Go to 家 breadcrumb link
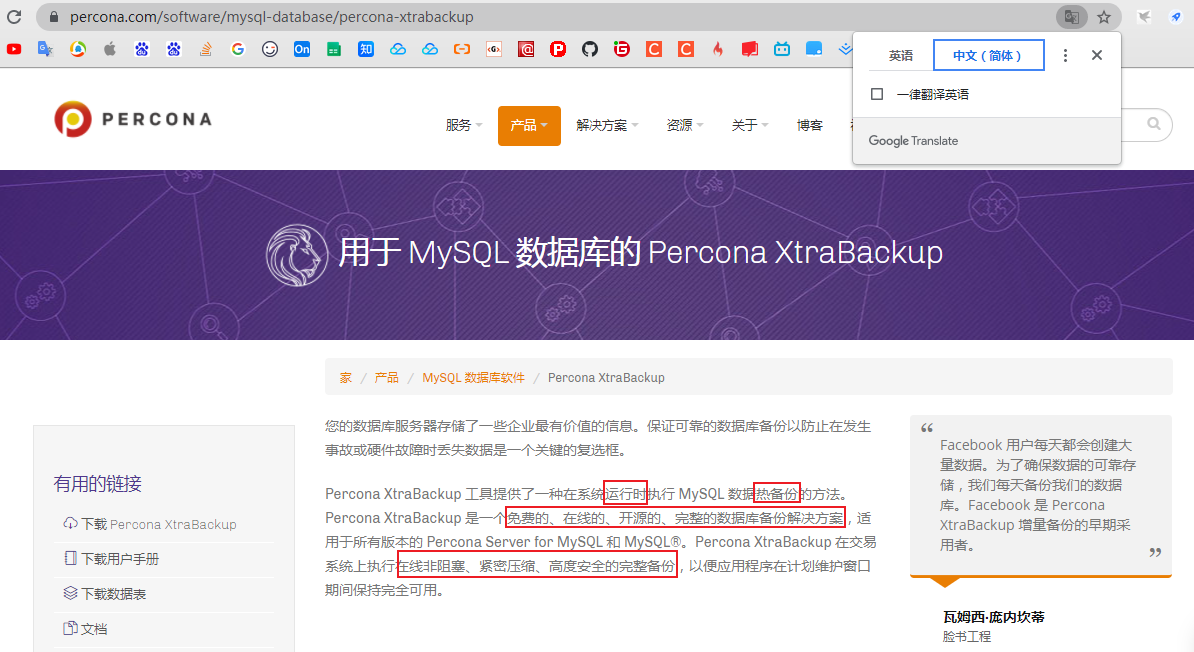Viewport: 1194px width, 652px height. coord(346,378)
